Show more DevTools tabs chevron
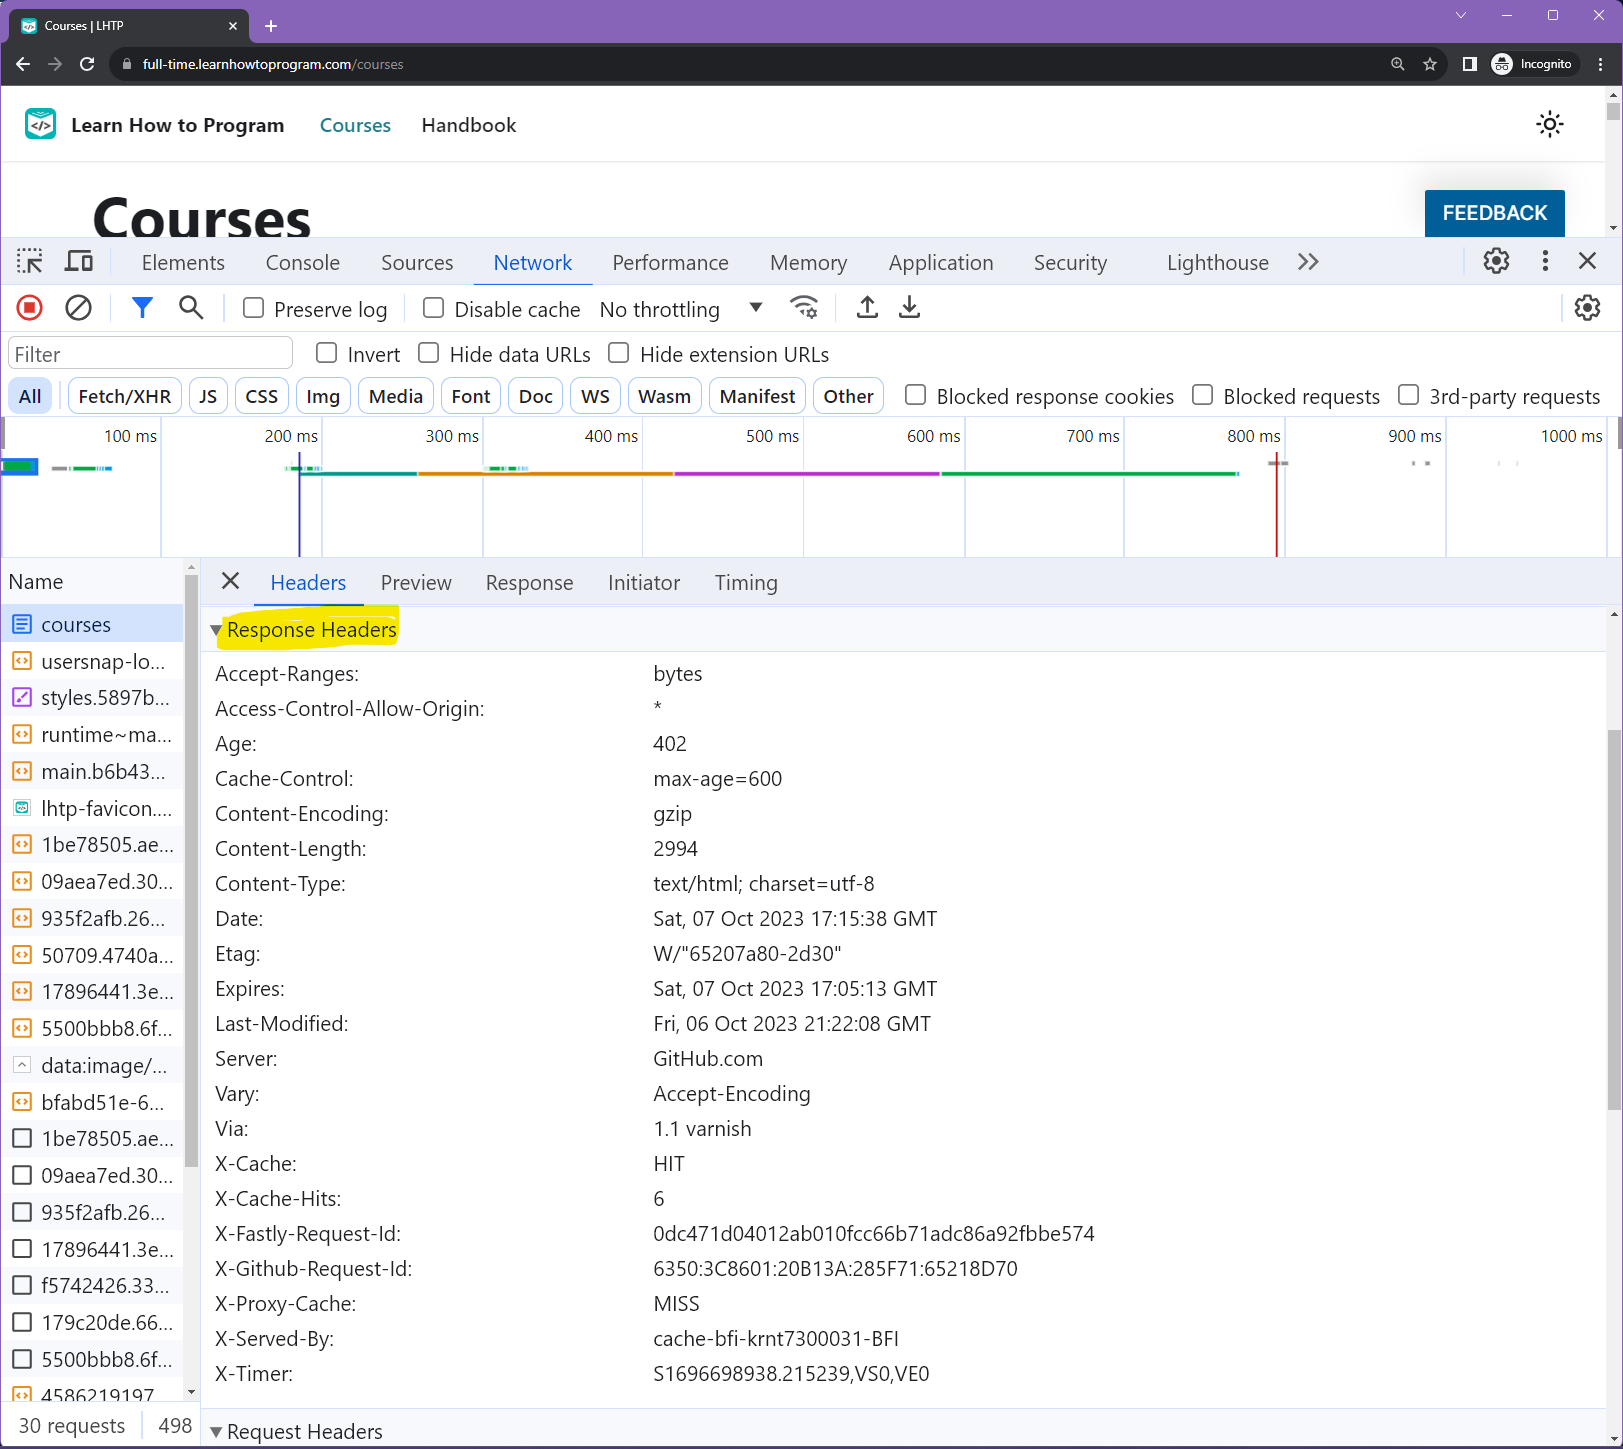The width and height of the screenshot is (1623, 1449). [x=1308, y=262]
